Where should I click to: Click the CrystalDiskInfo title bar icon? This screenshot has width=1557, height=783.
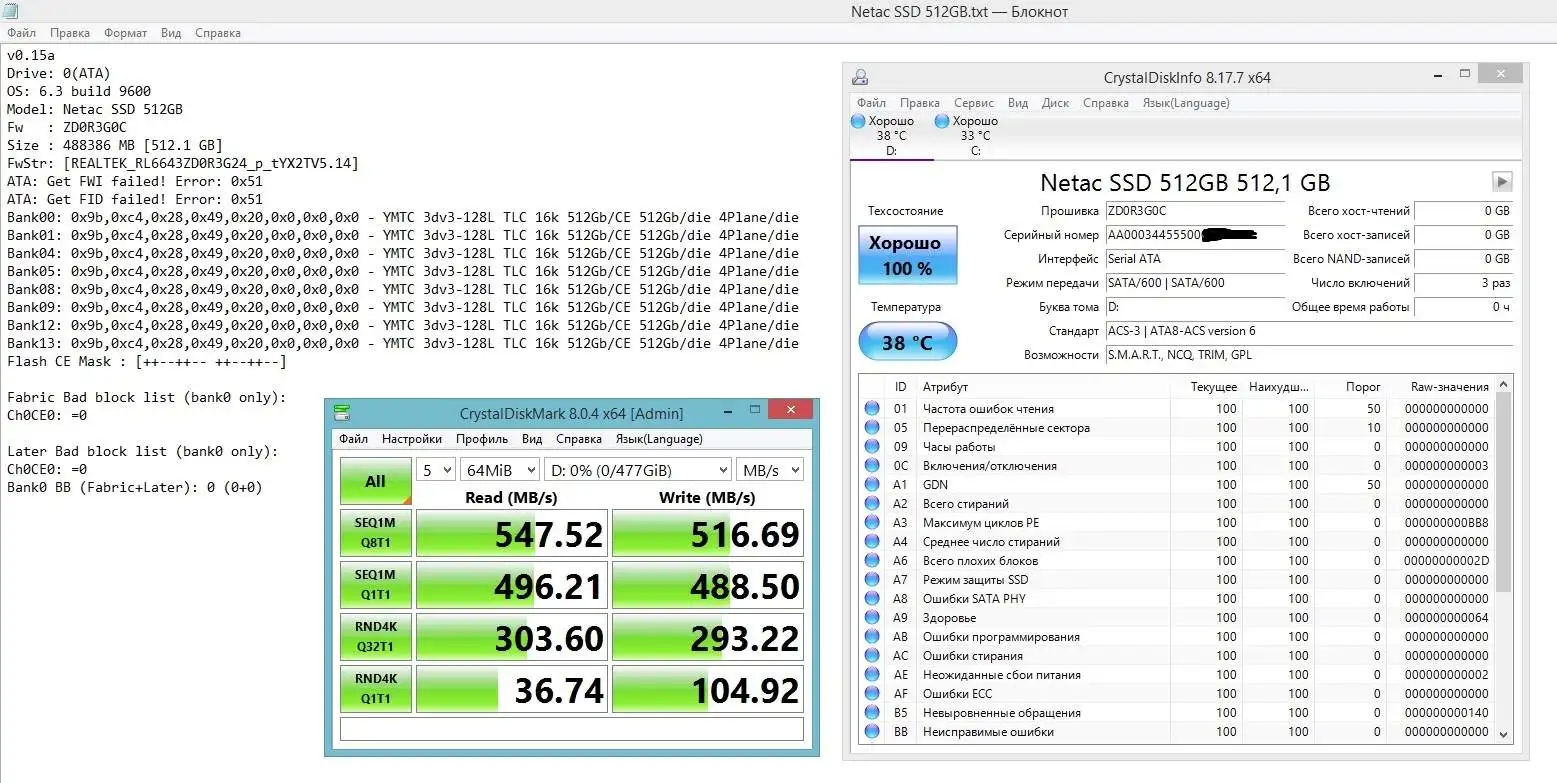(859, 78)
